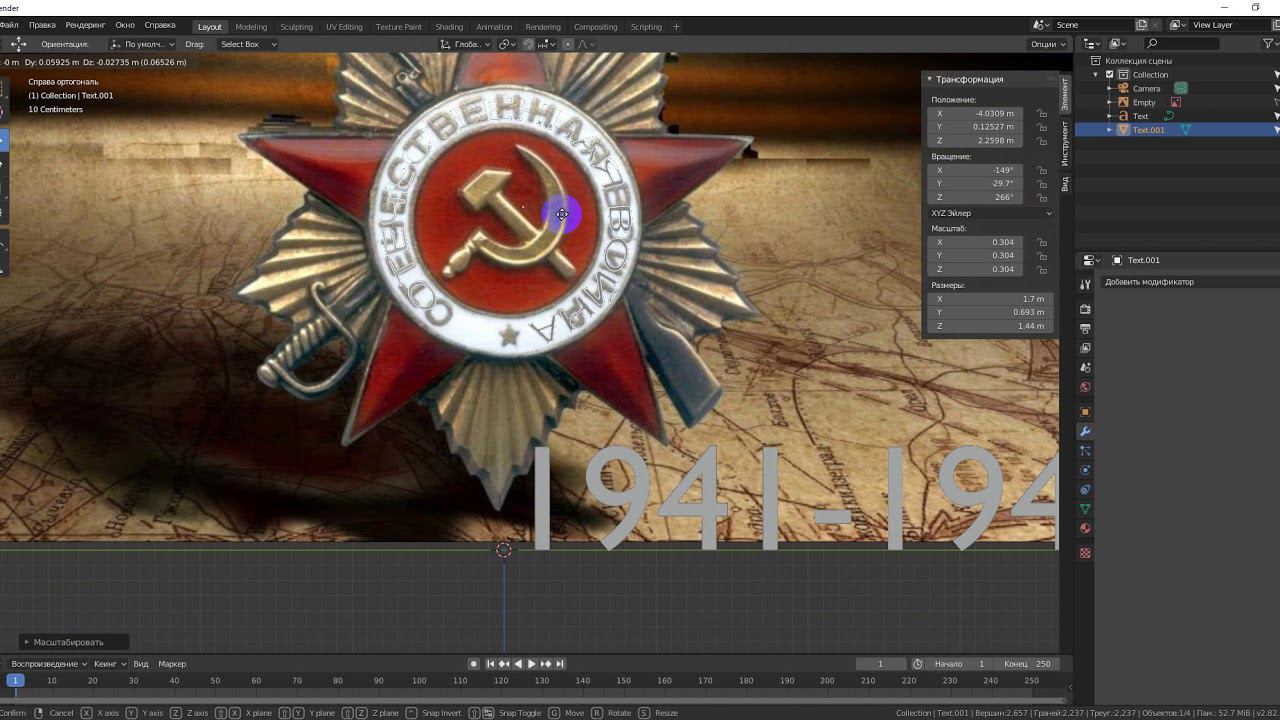Toggle the snapping magnet icon
This screenshot has width=1280, height=720.
point(529,44)
